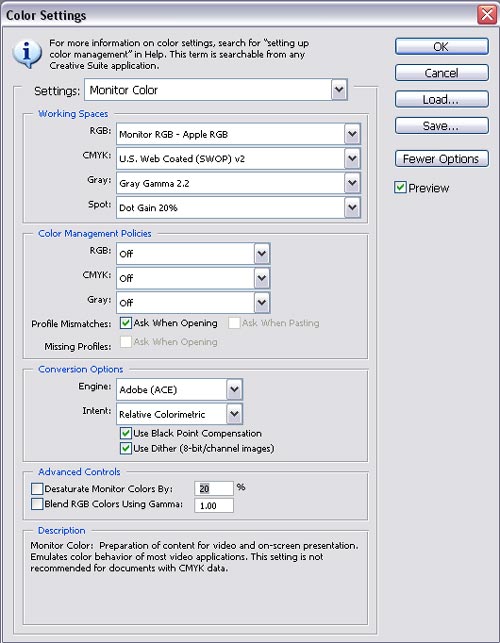Click the Fewer Options button

pos(442,159)
